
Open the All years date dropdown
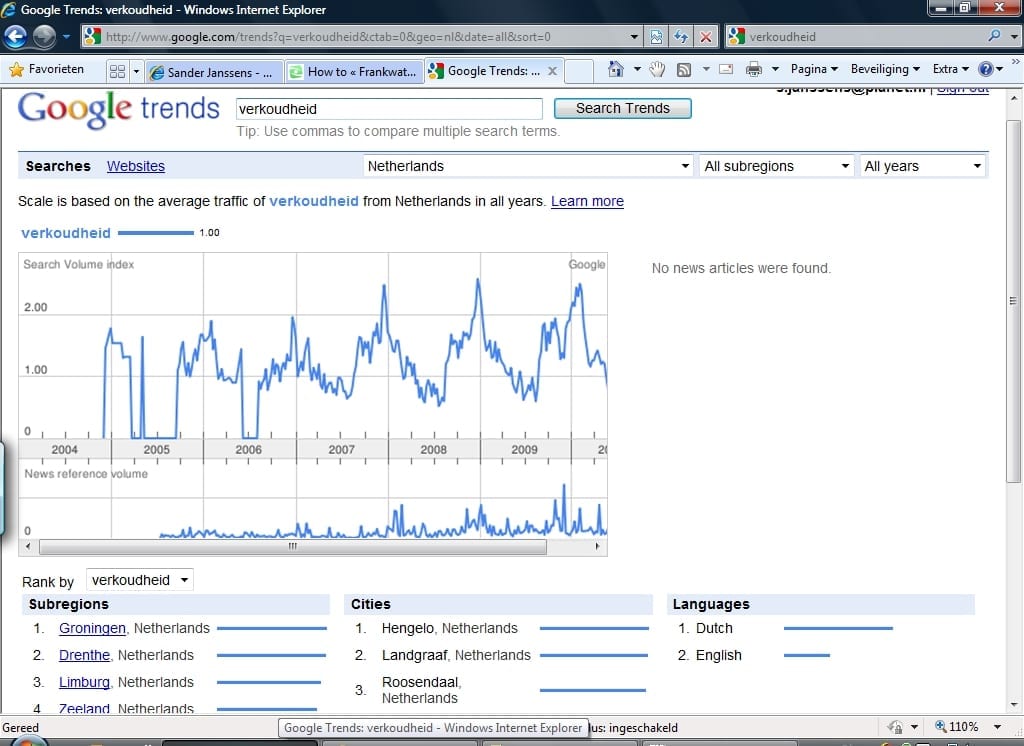922,166
